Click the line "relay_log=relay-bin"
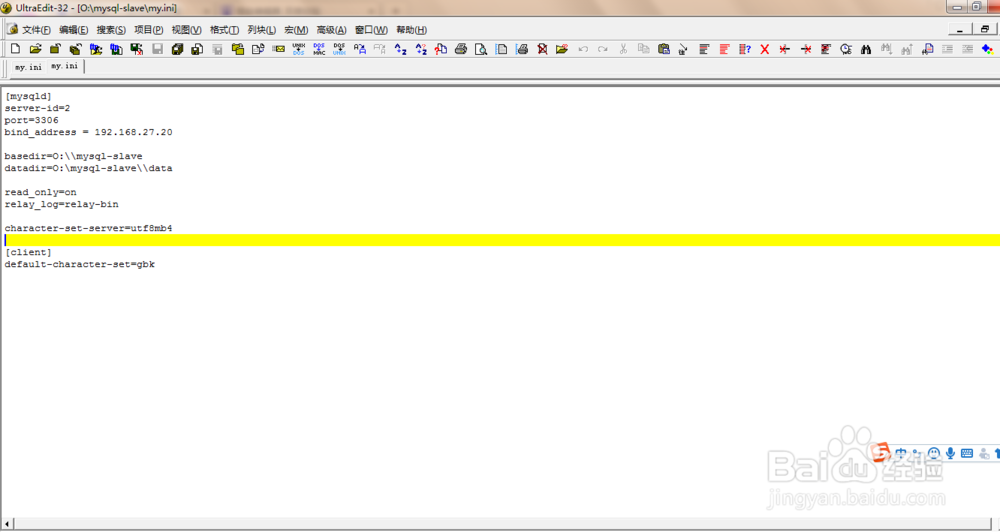The image size is (1000, 532). [x=61, y=204]
